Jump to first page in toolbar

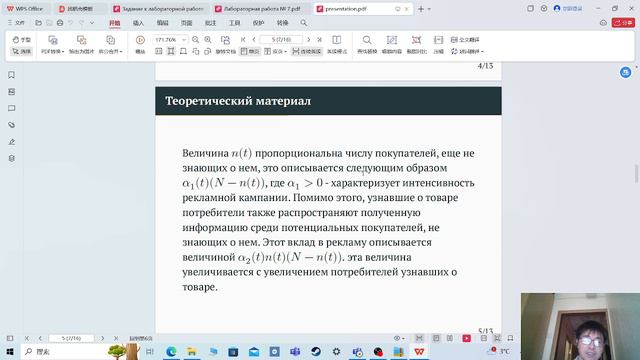point(243,40)
